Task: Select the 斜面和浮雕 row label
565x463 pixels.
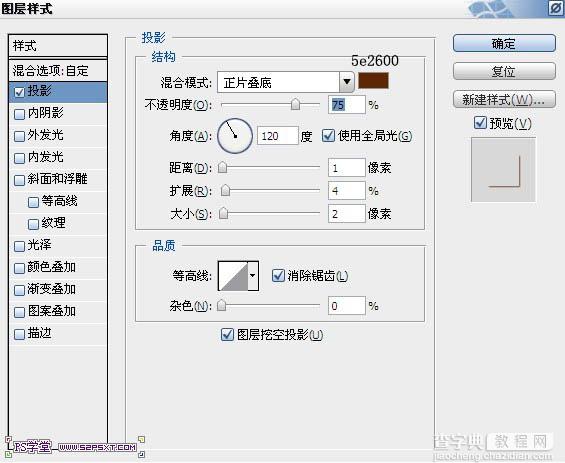Action: pyautogui.click(x=58, y=179)
